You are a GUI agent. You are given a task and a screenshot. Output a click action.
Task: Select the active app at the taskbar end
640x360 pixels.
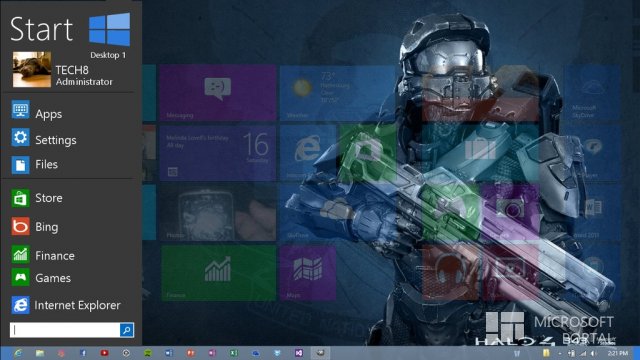(x=320, y=353)
